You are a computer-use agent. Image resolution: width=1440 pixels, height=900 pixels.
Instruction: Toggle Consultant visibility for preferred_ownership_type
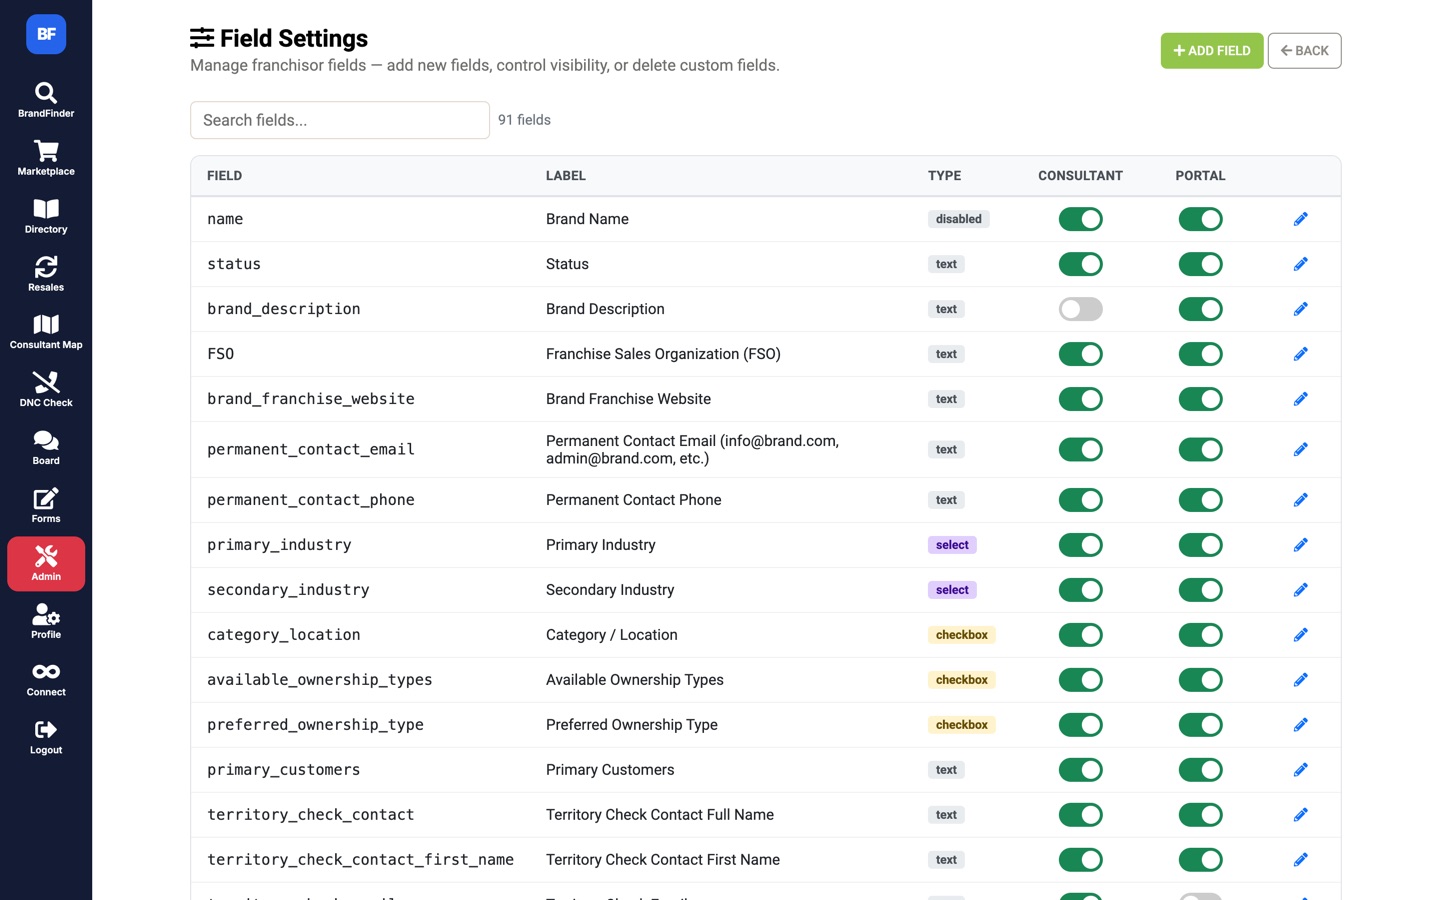(1080, 725)
